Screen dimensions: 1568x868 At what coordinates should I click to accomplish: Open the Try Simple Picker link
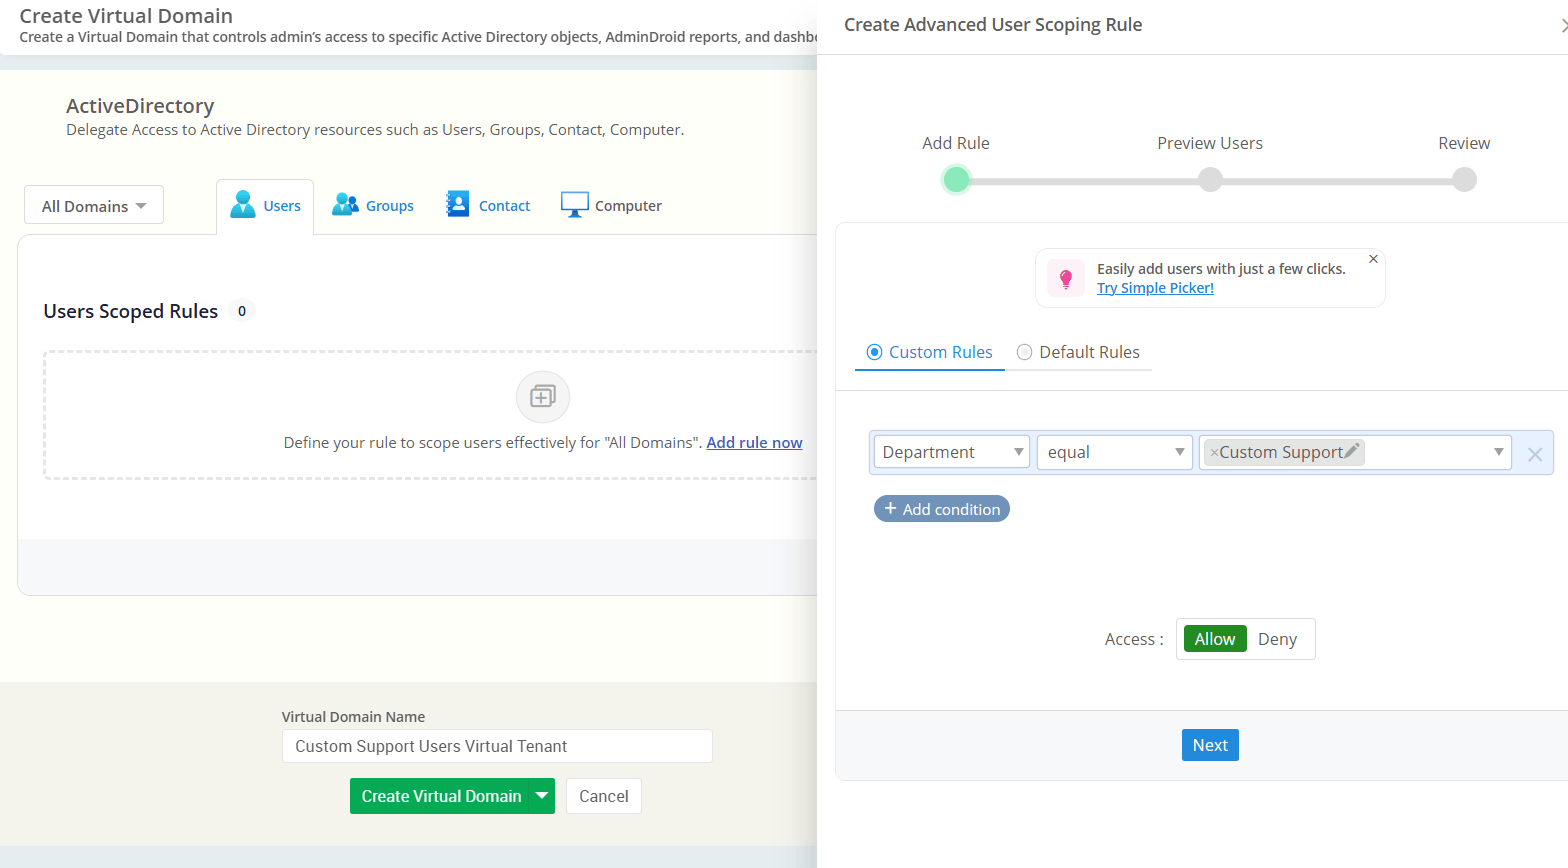(1155, 288)
